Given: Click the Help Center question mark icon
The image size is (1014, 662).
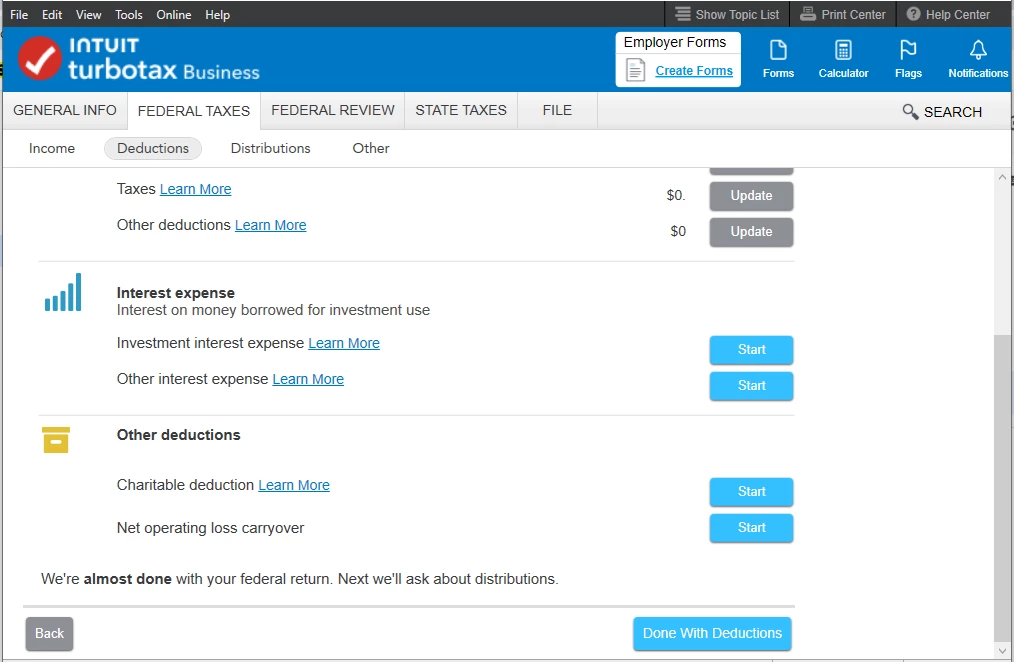Looking at the screenshot, I should coord(913,14).
